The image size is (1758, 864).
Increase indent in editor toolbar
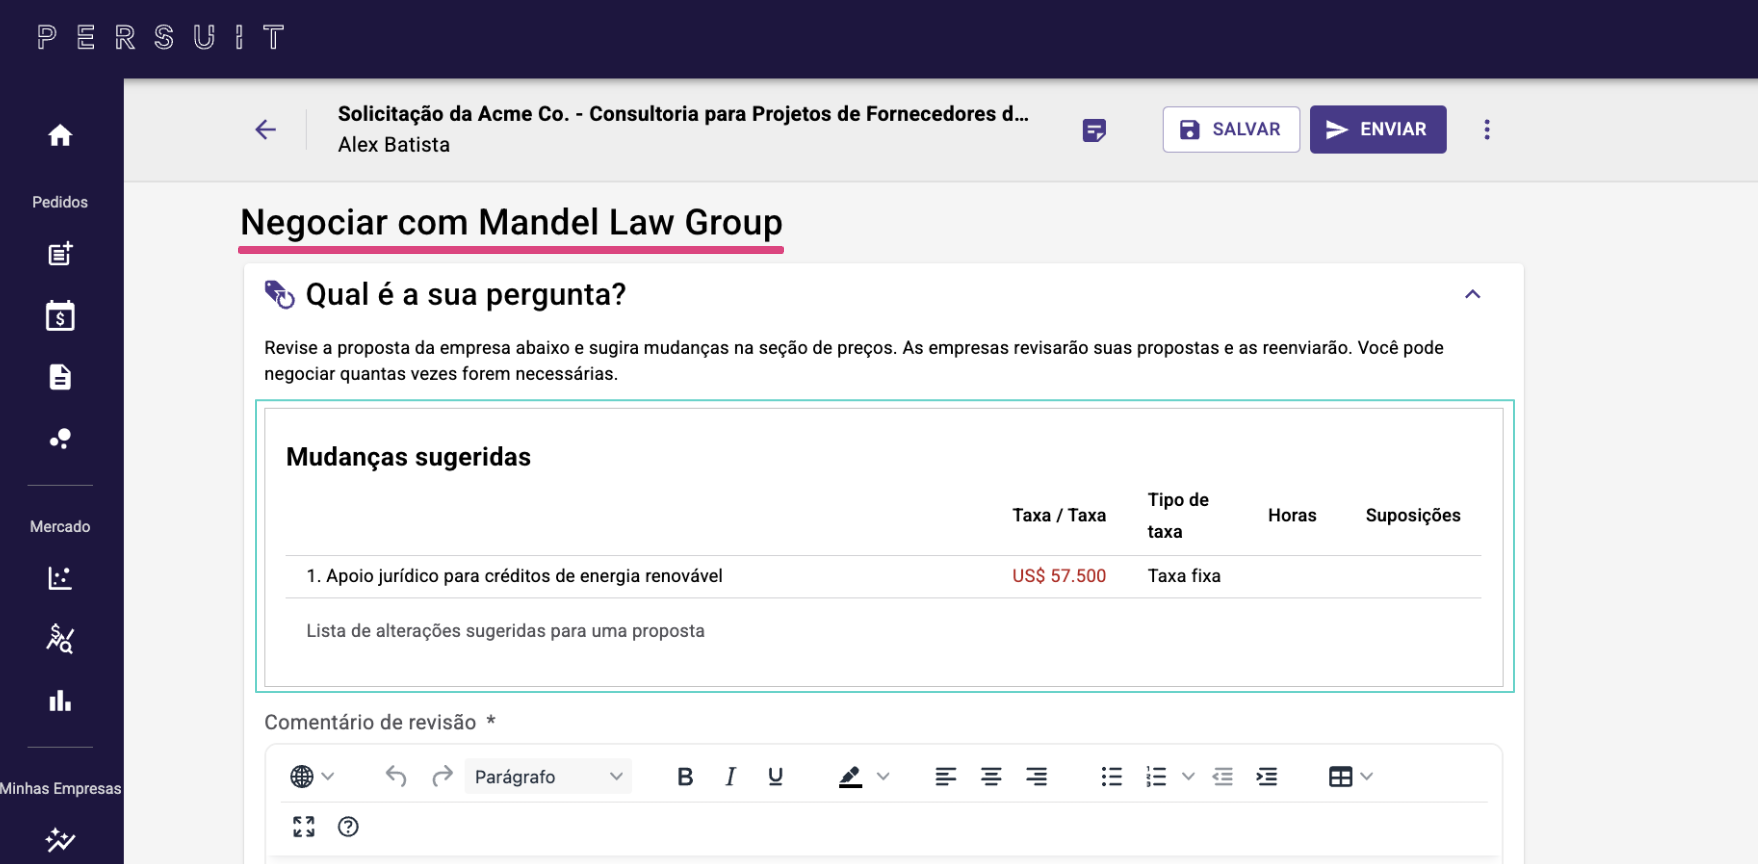tap(1267, 776)
